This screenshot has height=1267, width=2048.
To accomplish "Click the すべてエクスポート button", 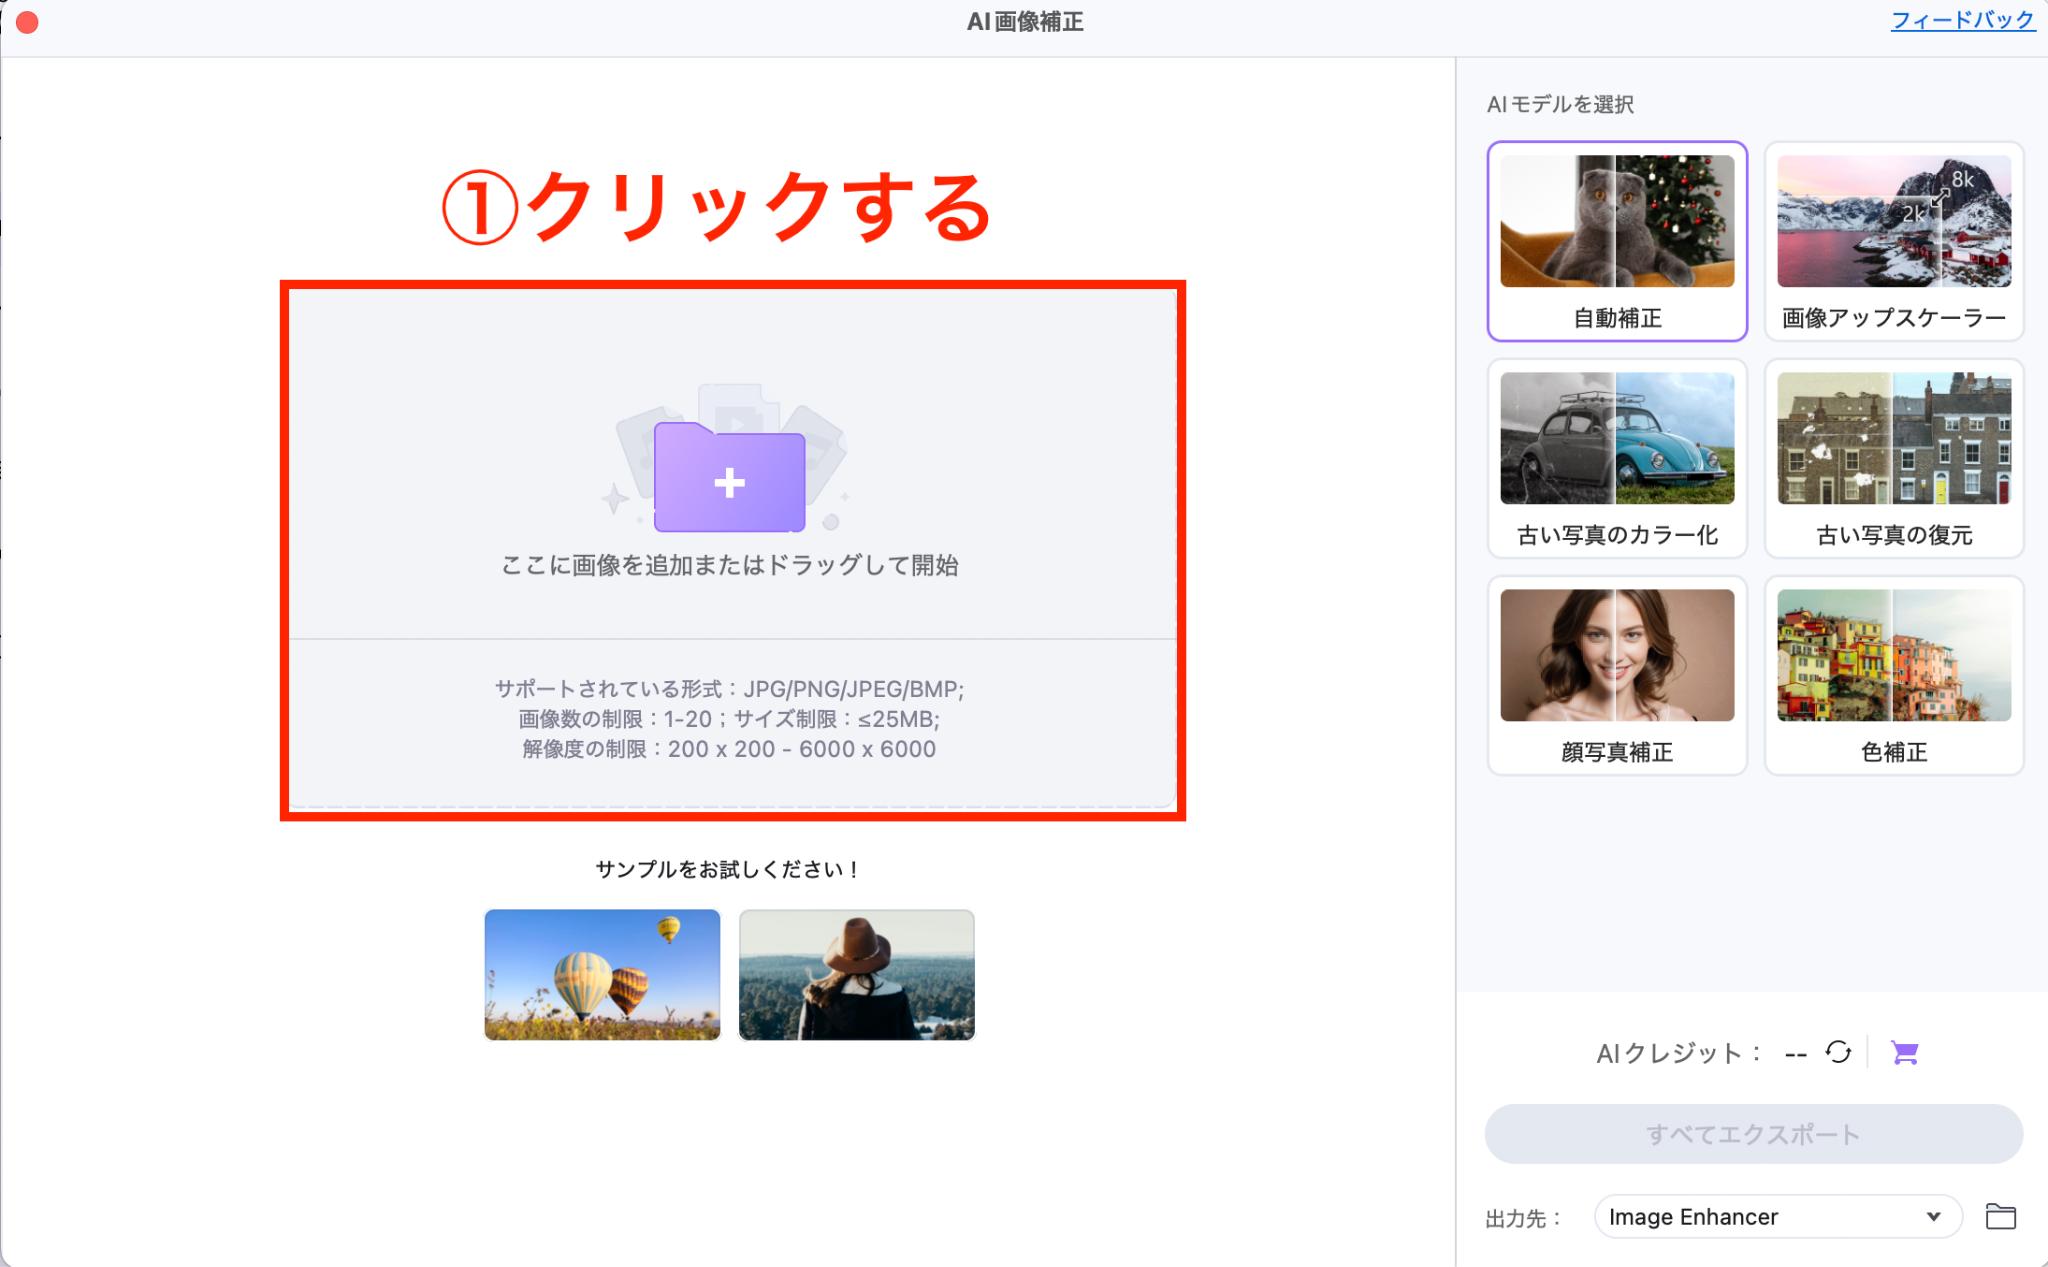I will 1753,1134.
